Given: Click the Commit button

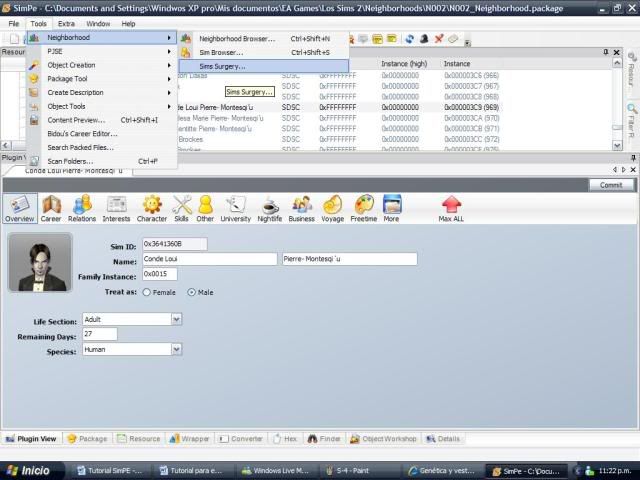Looking at the screenshot, I should [611, 185].
